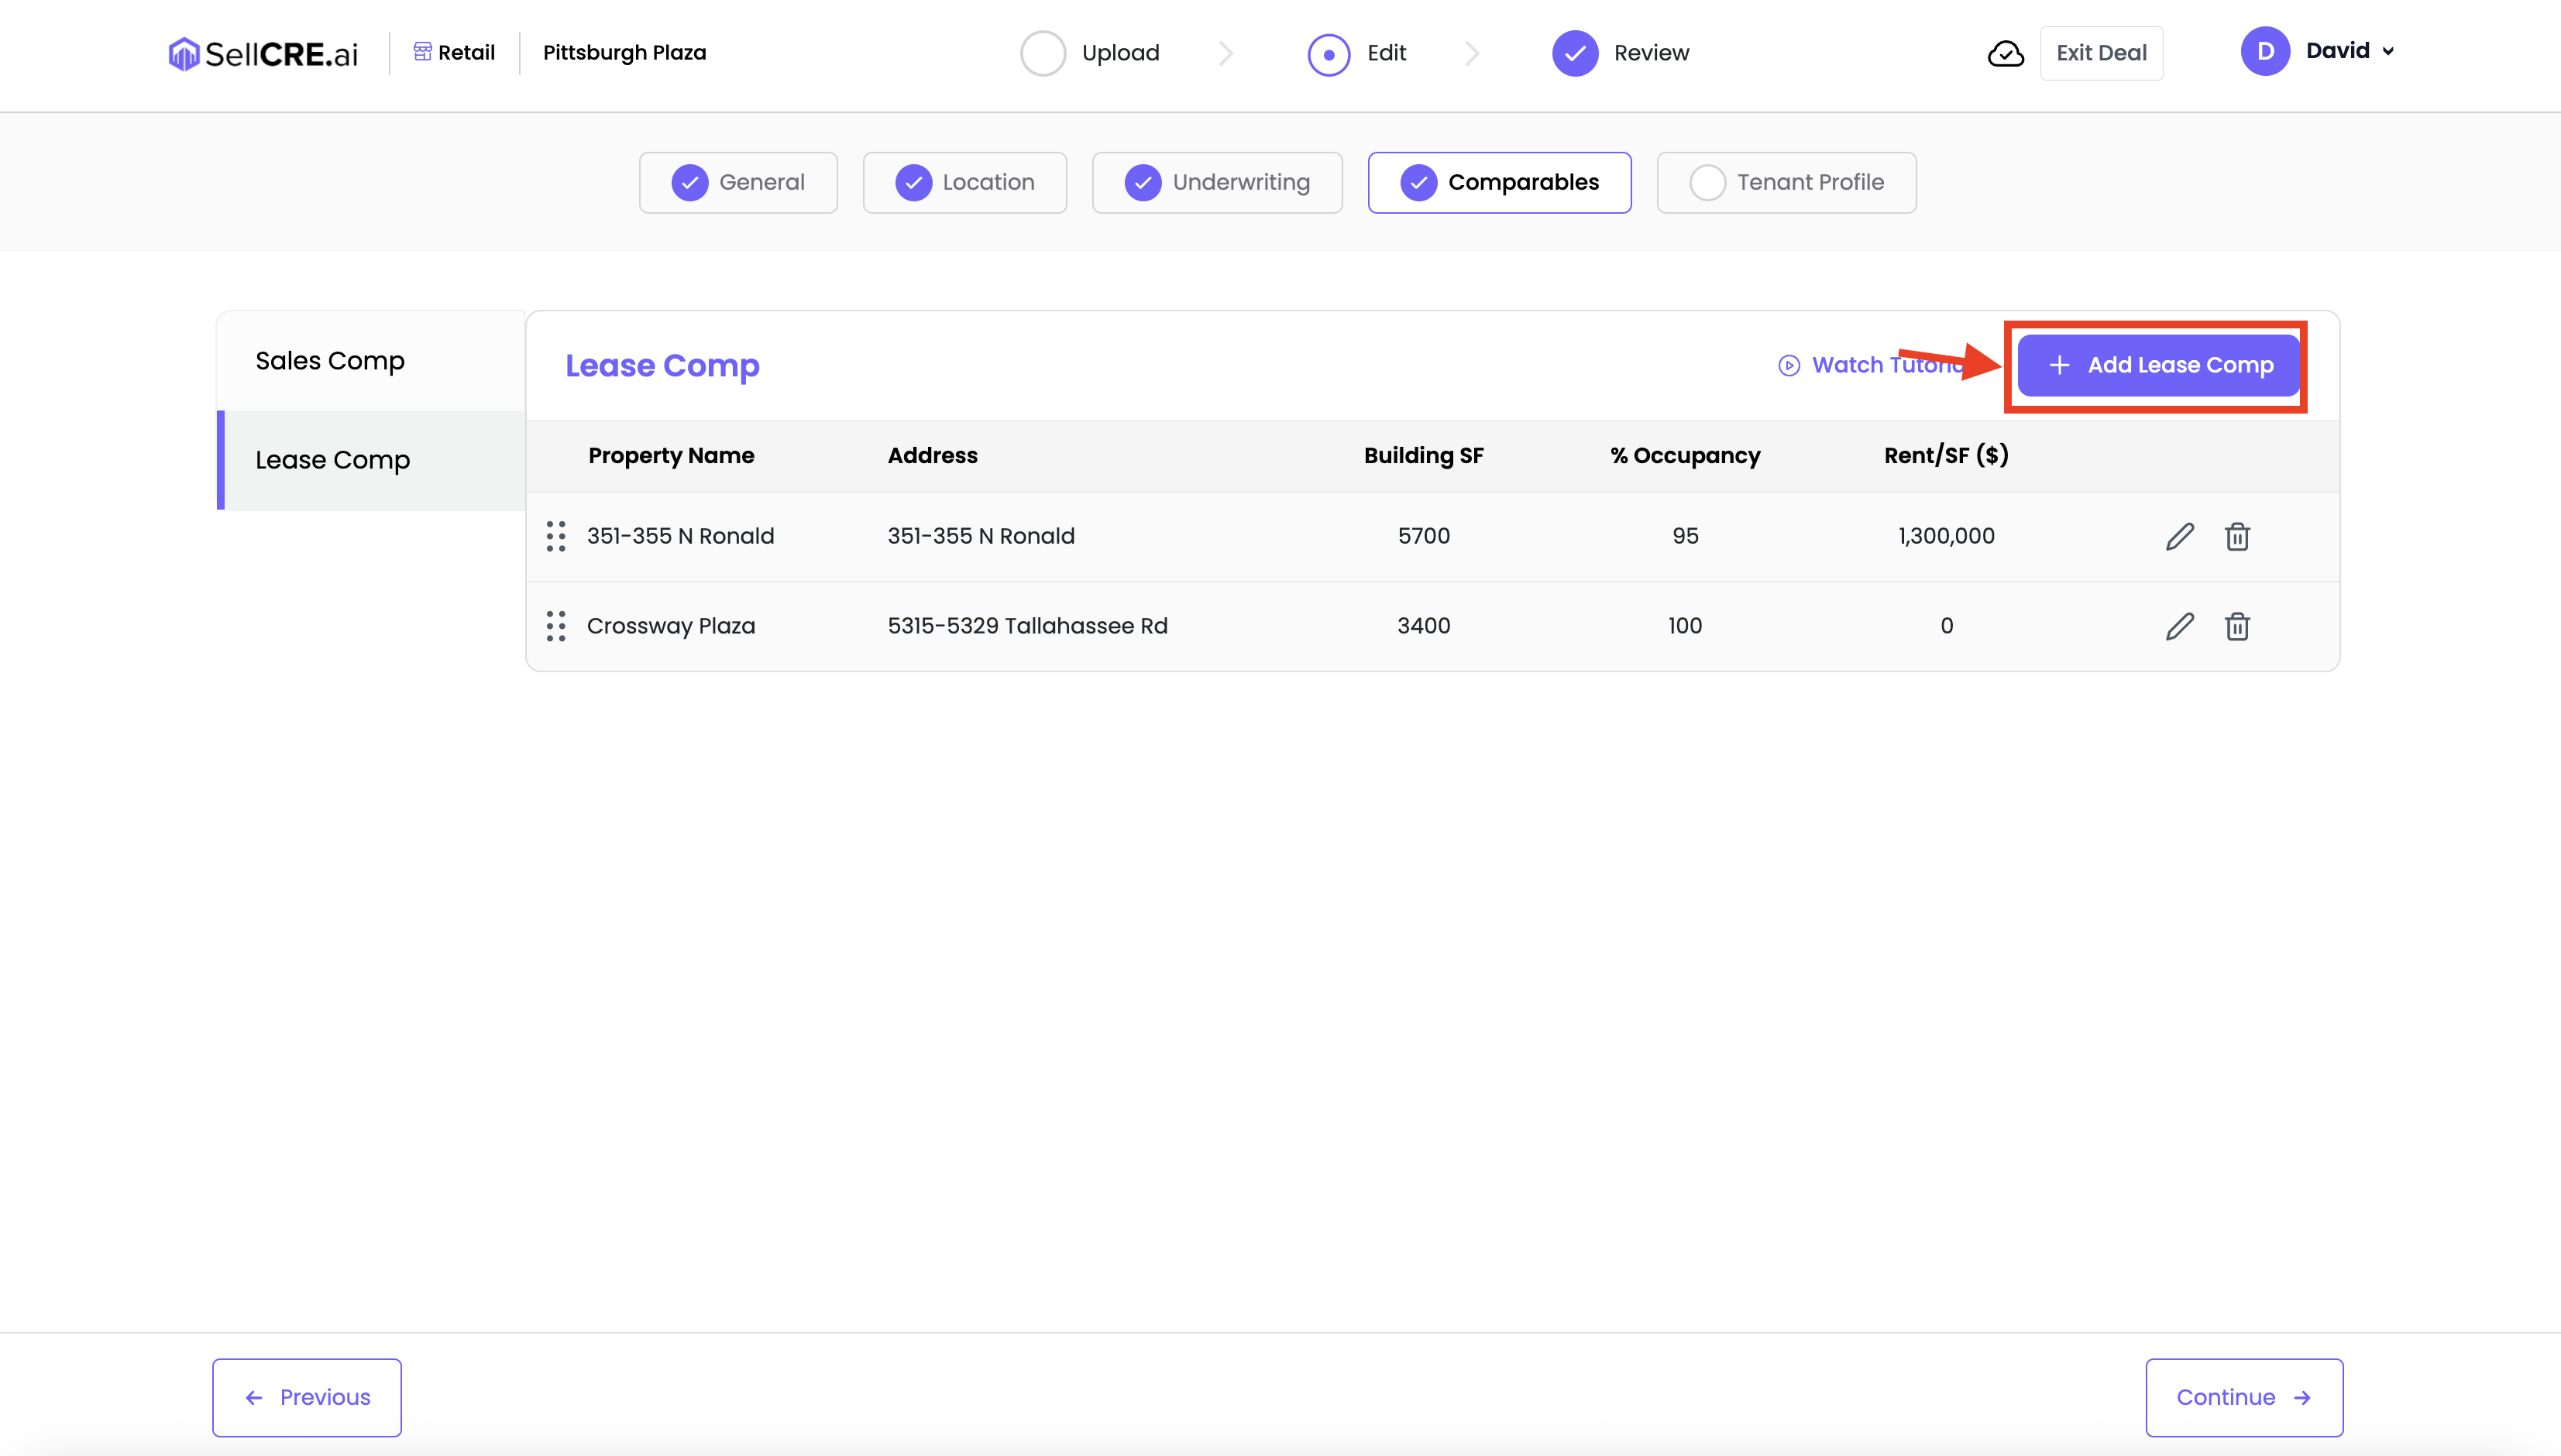Edit the 351-355 N Ronald lease comp
This screenshot has height=1456, width=2561.
tap(2179, 537)
